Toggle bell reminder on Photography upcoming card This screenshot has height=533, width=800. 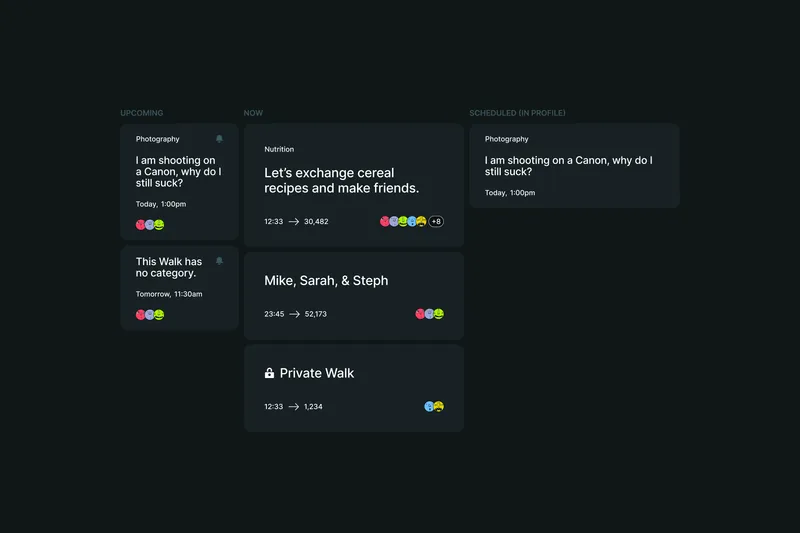219,139
